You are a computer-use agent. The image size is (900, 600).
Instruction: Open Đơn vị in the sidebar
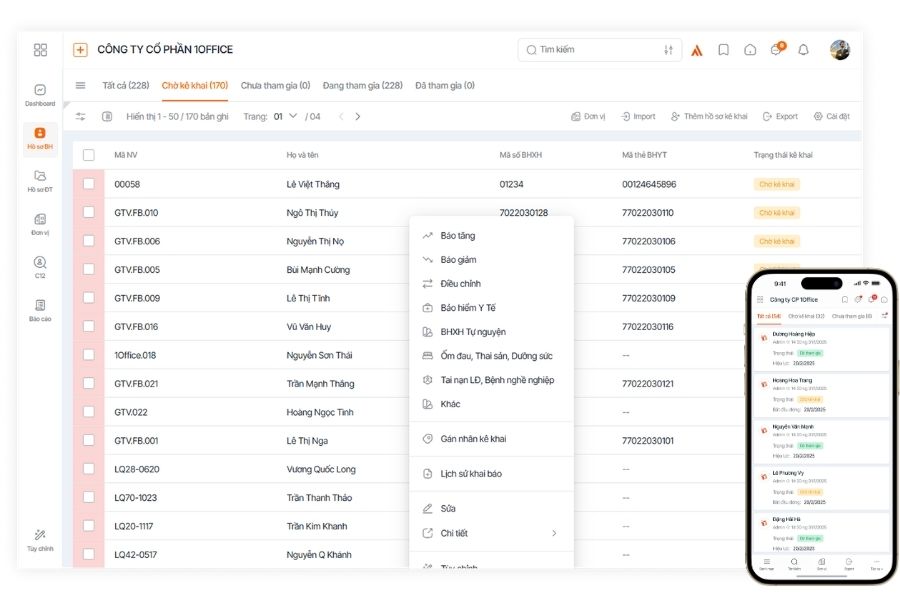coord(40,224)
